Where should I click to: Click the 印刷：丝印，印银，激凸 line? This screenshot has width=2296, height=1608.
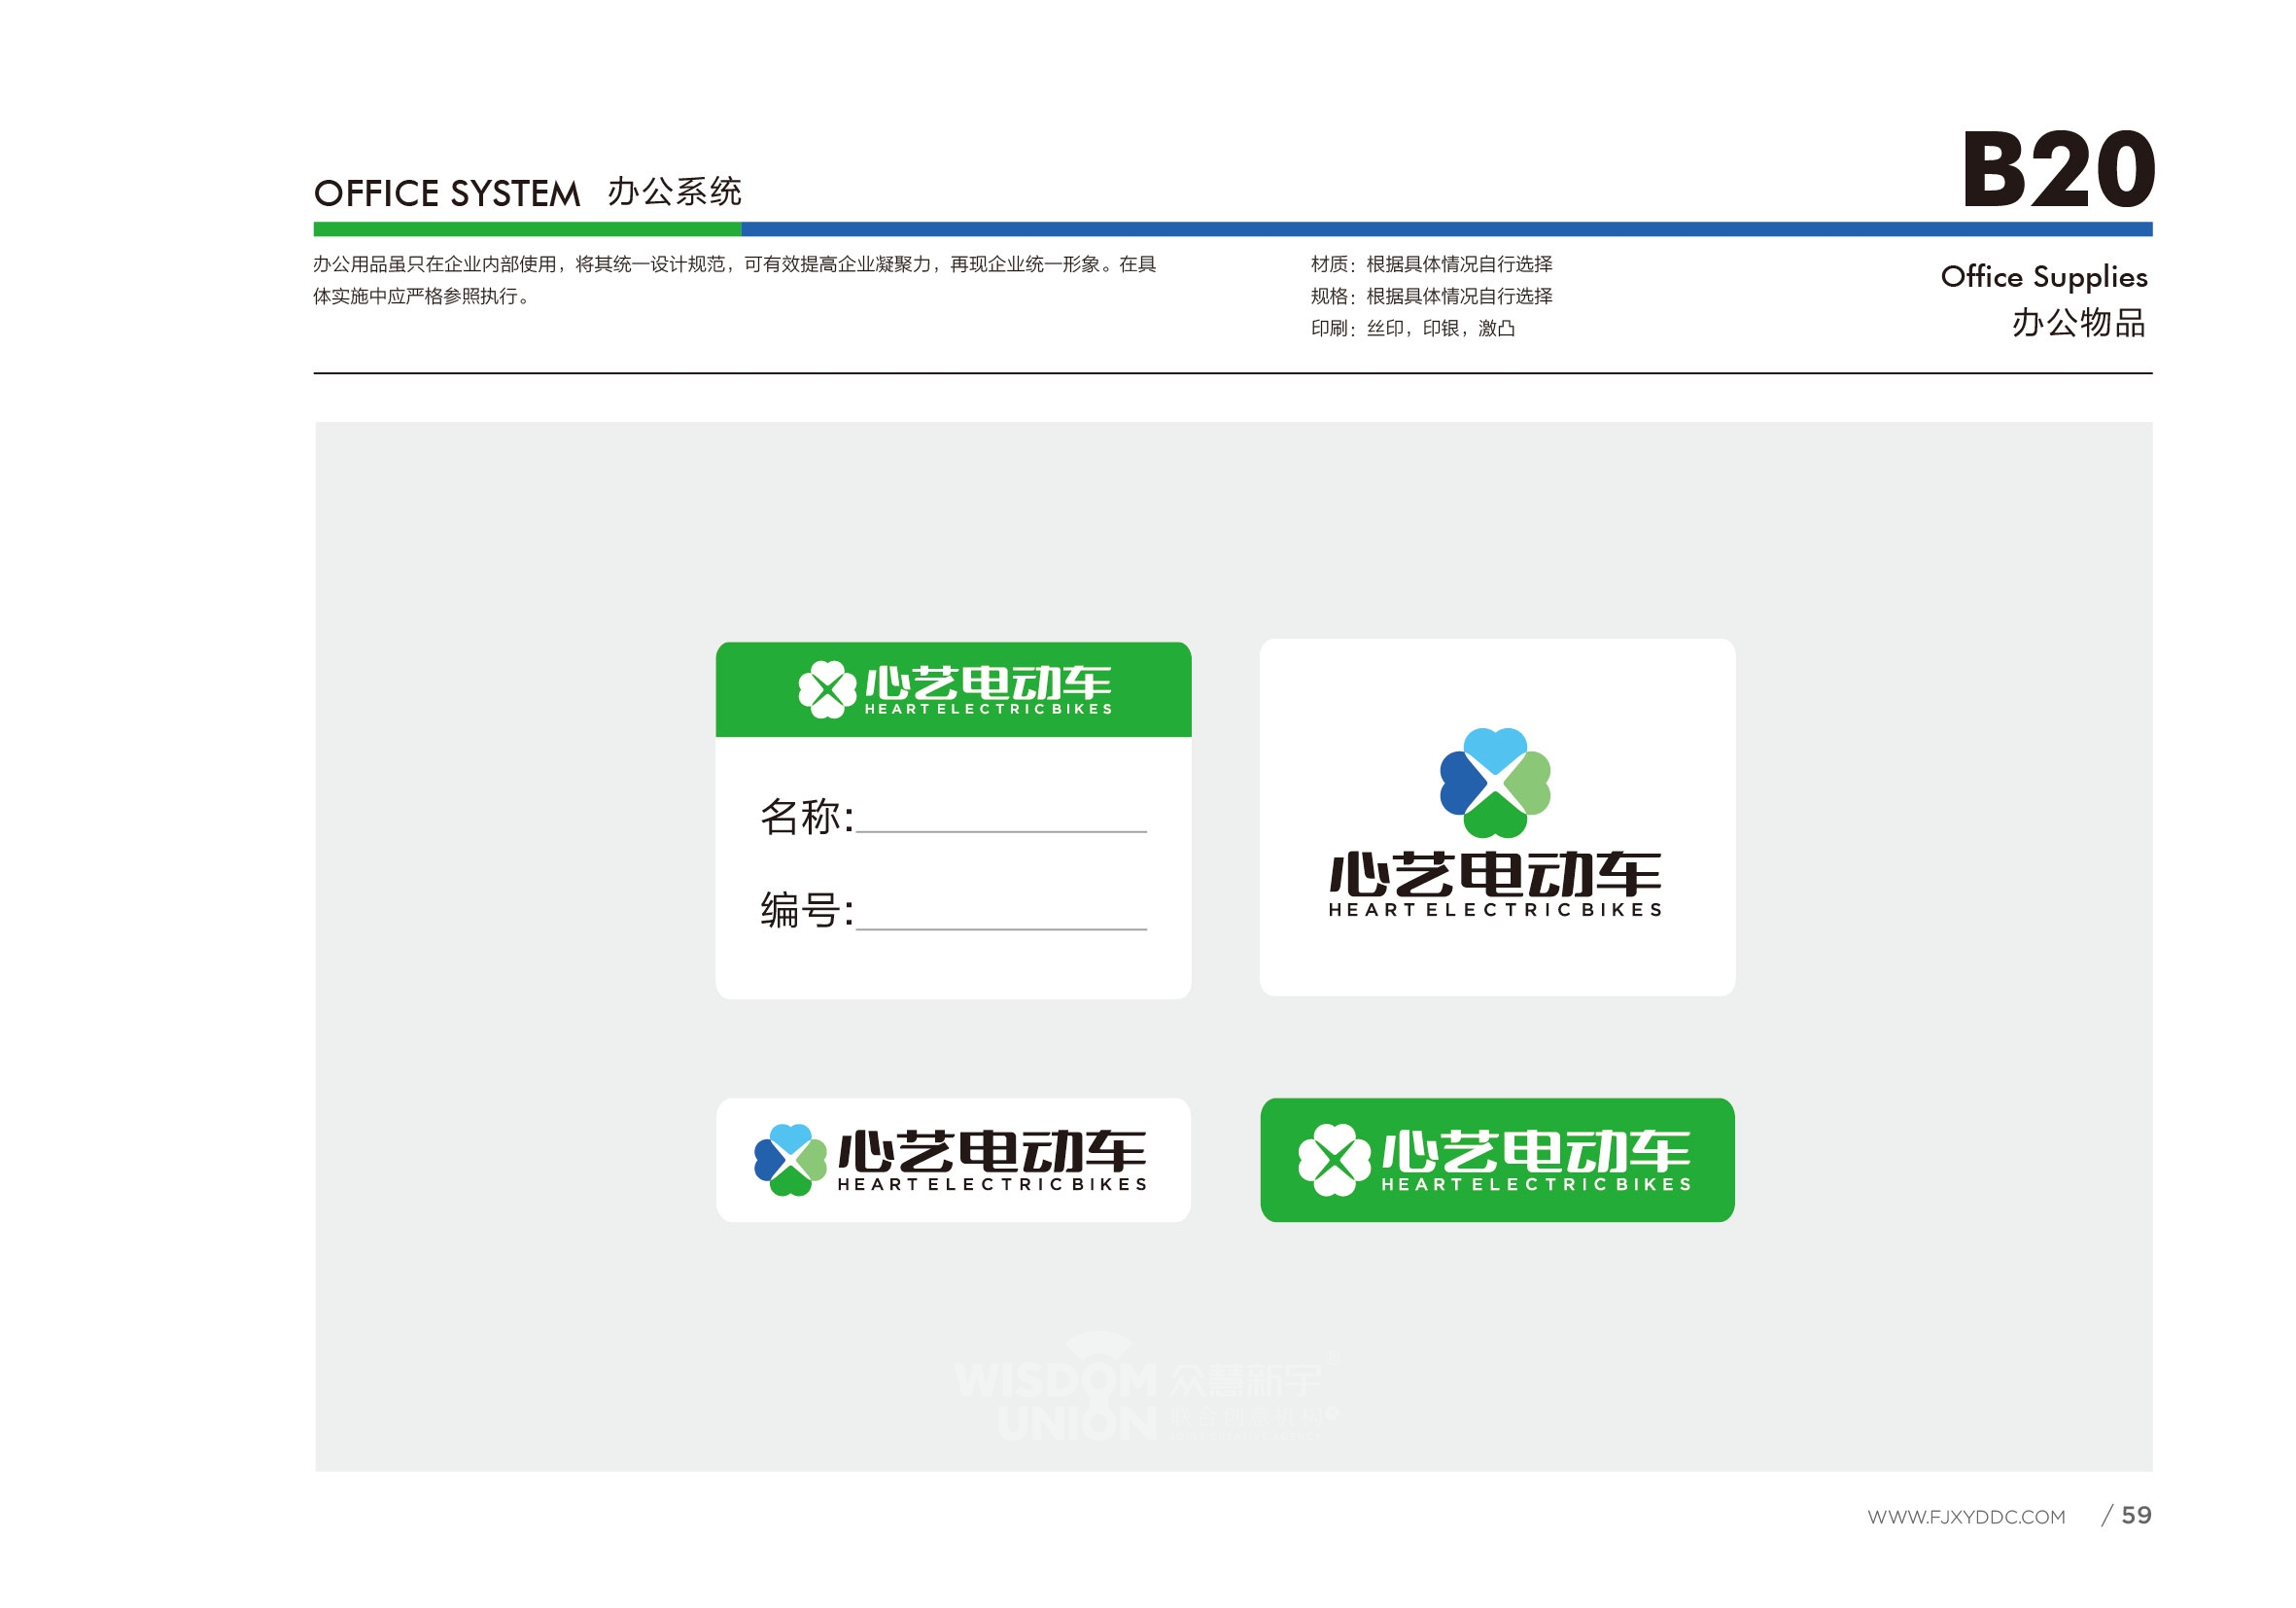click(x=1412, y=328)
